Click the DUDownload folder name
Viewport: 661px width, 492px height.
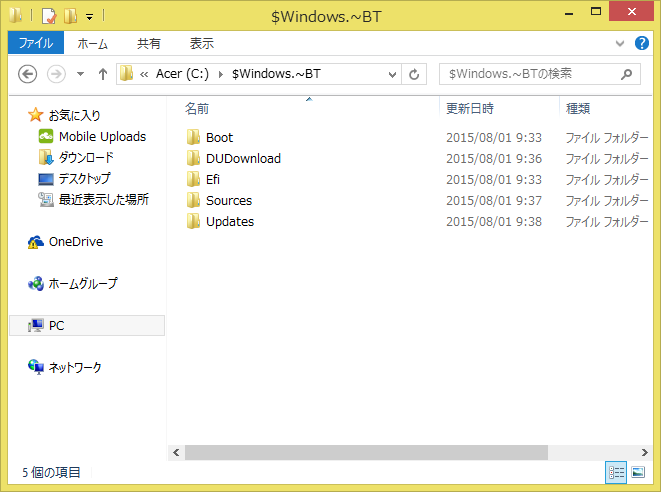tap(243, 159)
